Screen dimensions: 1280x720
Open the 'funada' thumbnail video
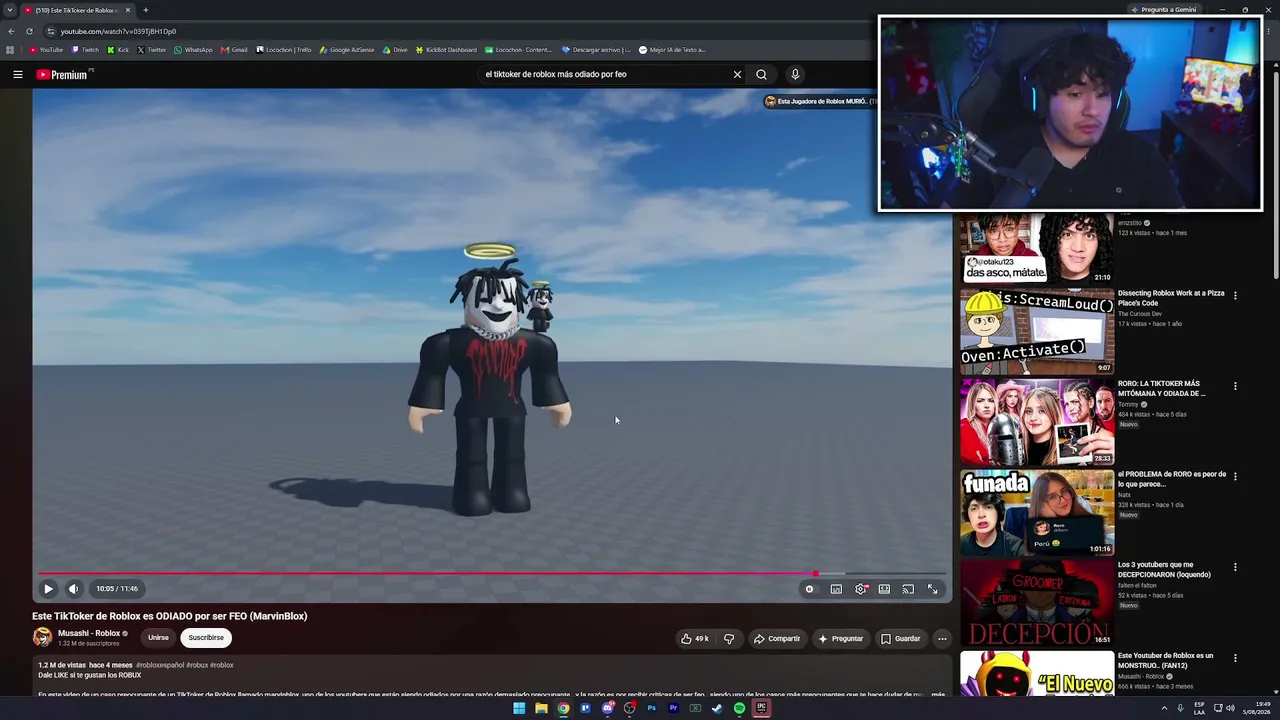(1037, 512)
